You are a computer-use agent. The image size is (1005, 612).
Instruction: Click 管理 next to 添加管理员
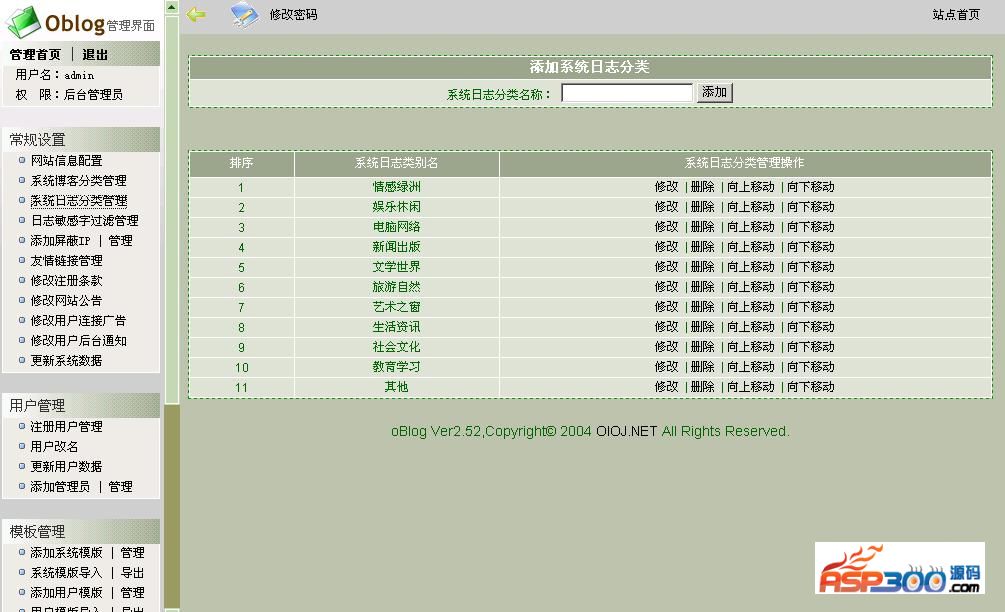pyautogui.click(x=120, y=486)
